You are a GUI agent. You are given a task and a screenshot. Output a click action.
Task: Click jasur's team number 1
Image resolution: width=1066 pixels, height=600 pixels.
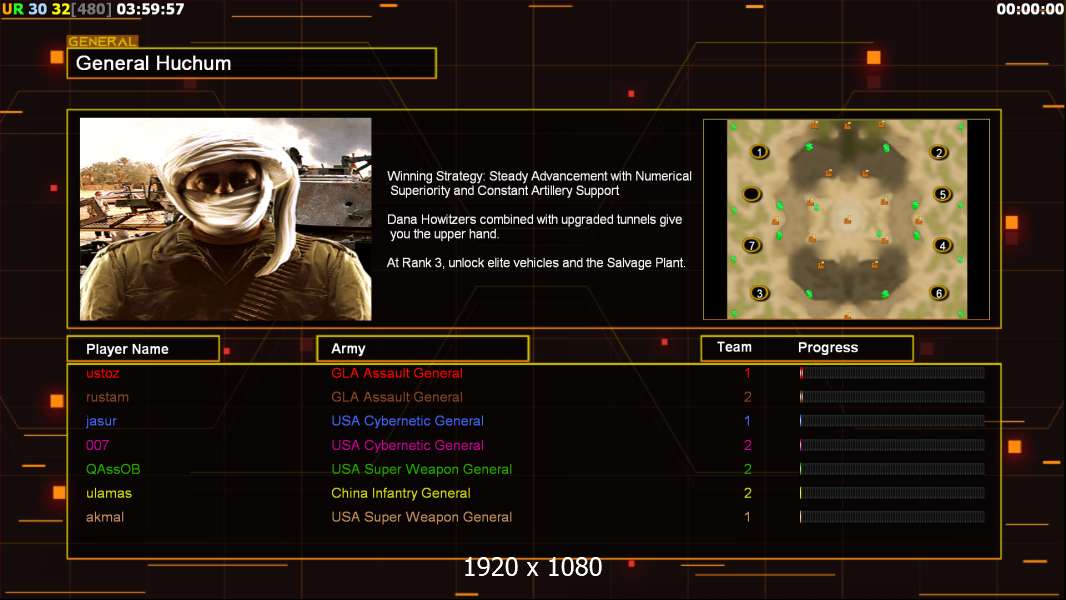[747, 421]
